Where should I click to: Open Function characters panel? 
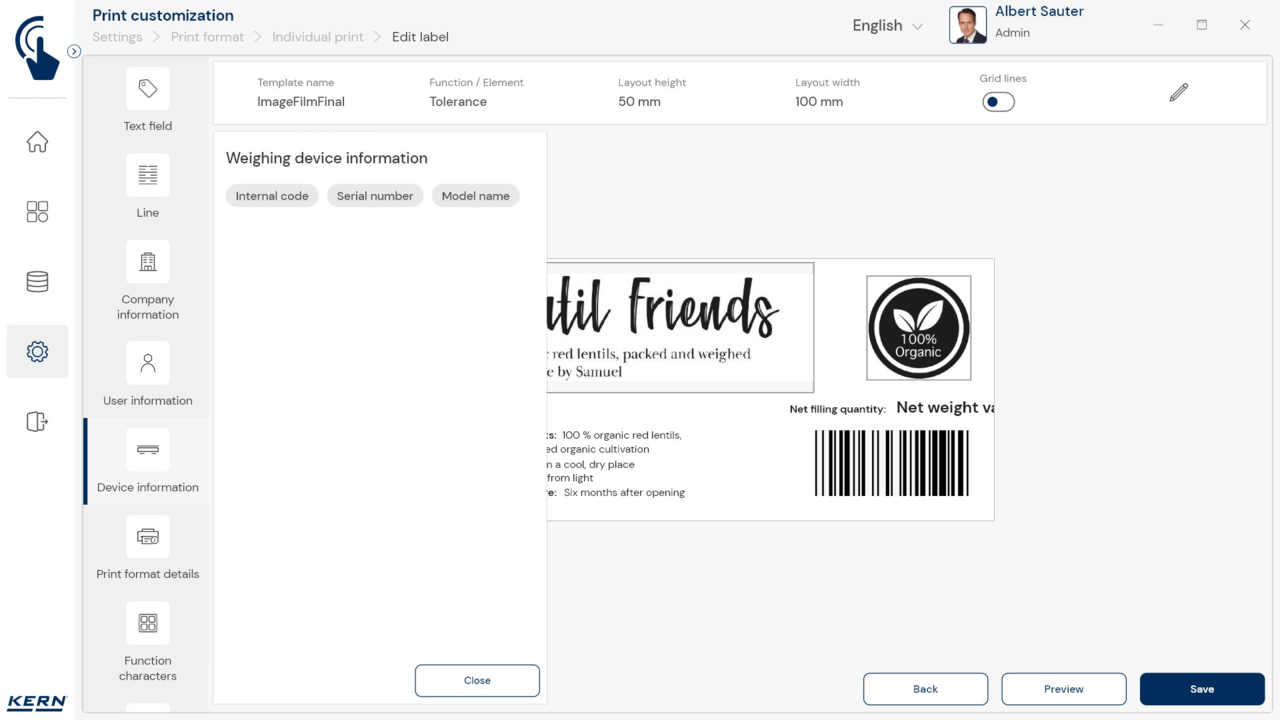148,624
